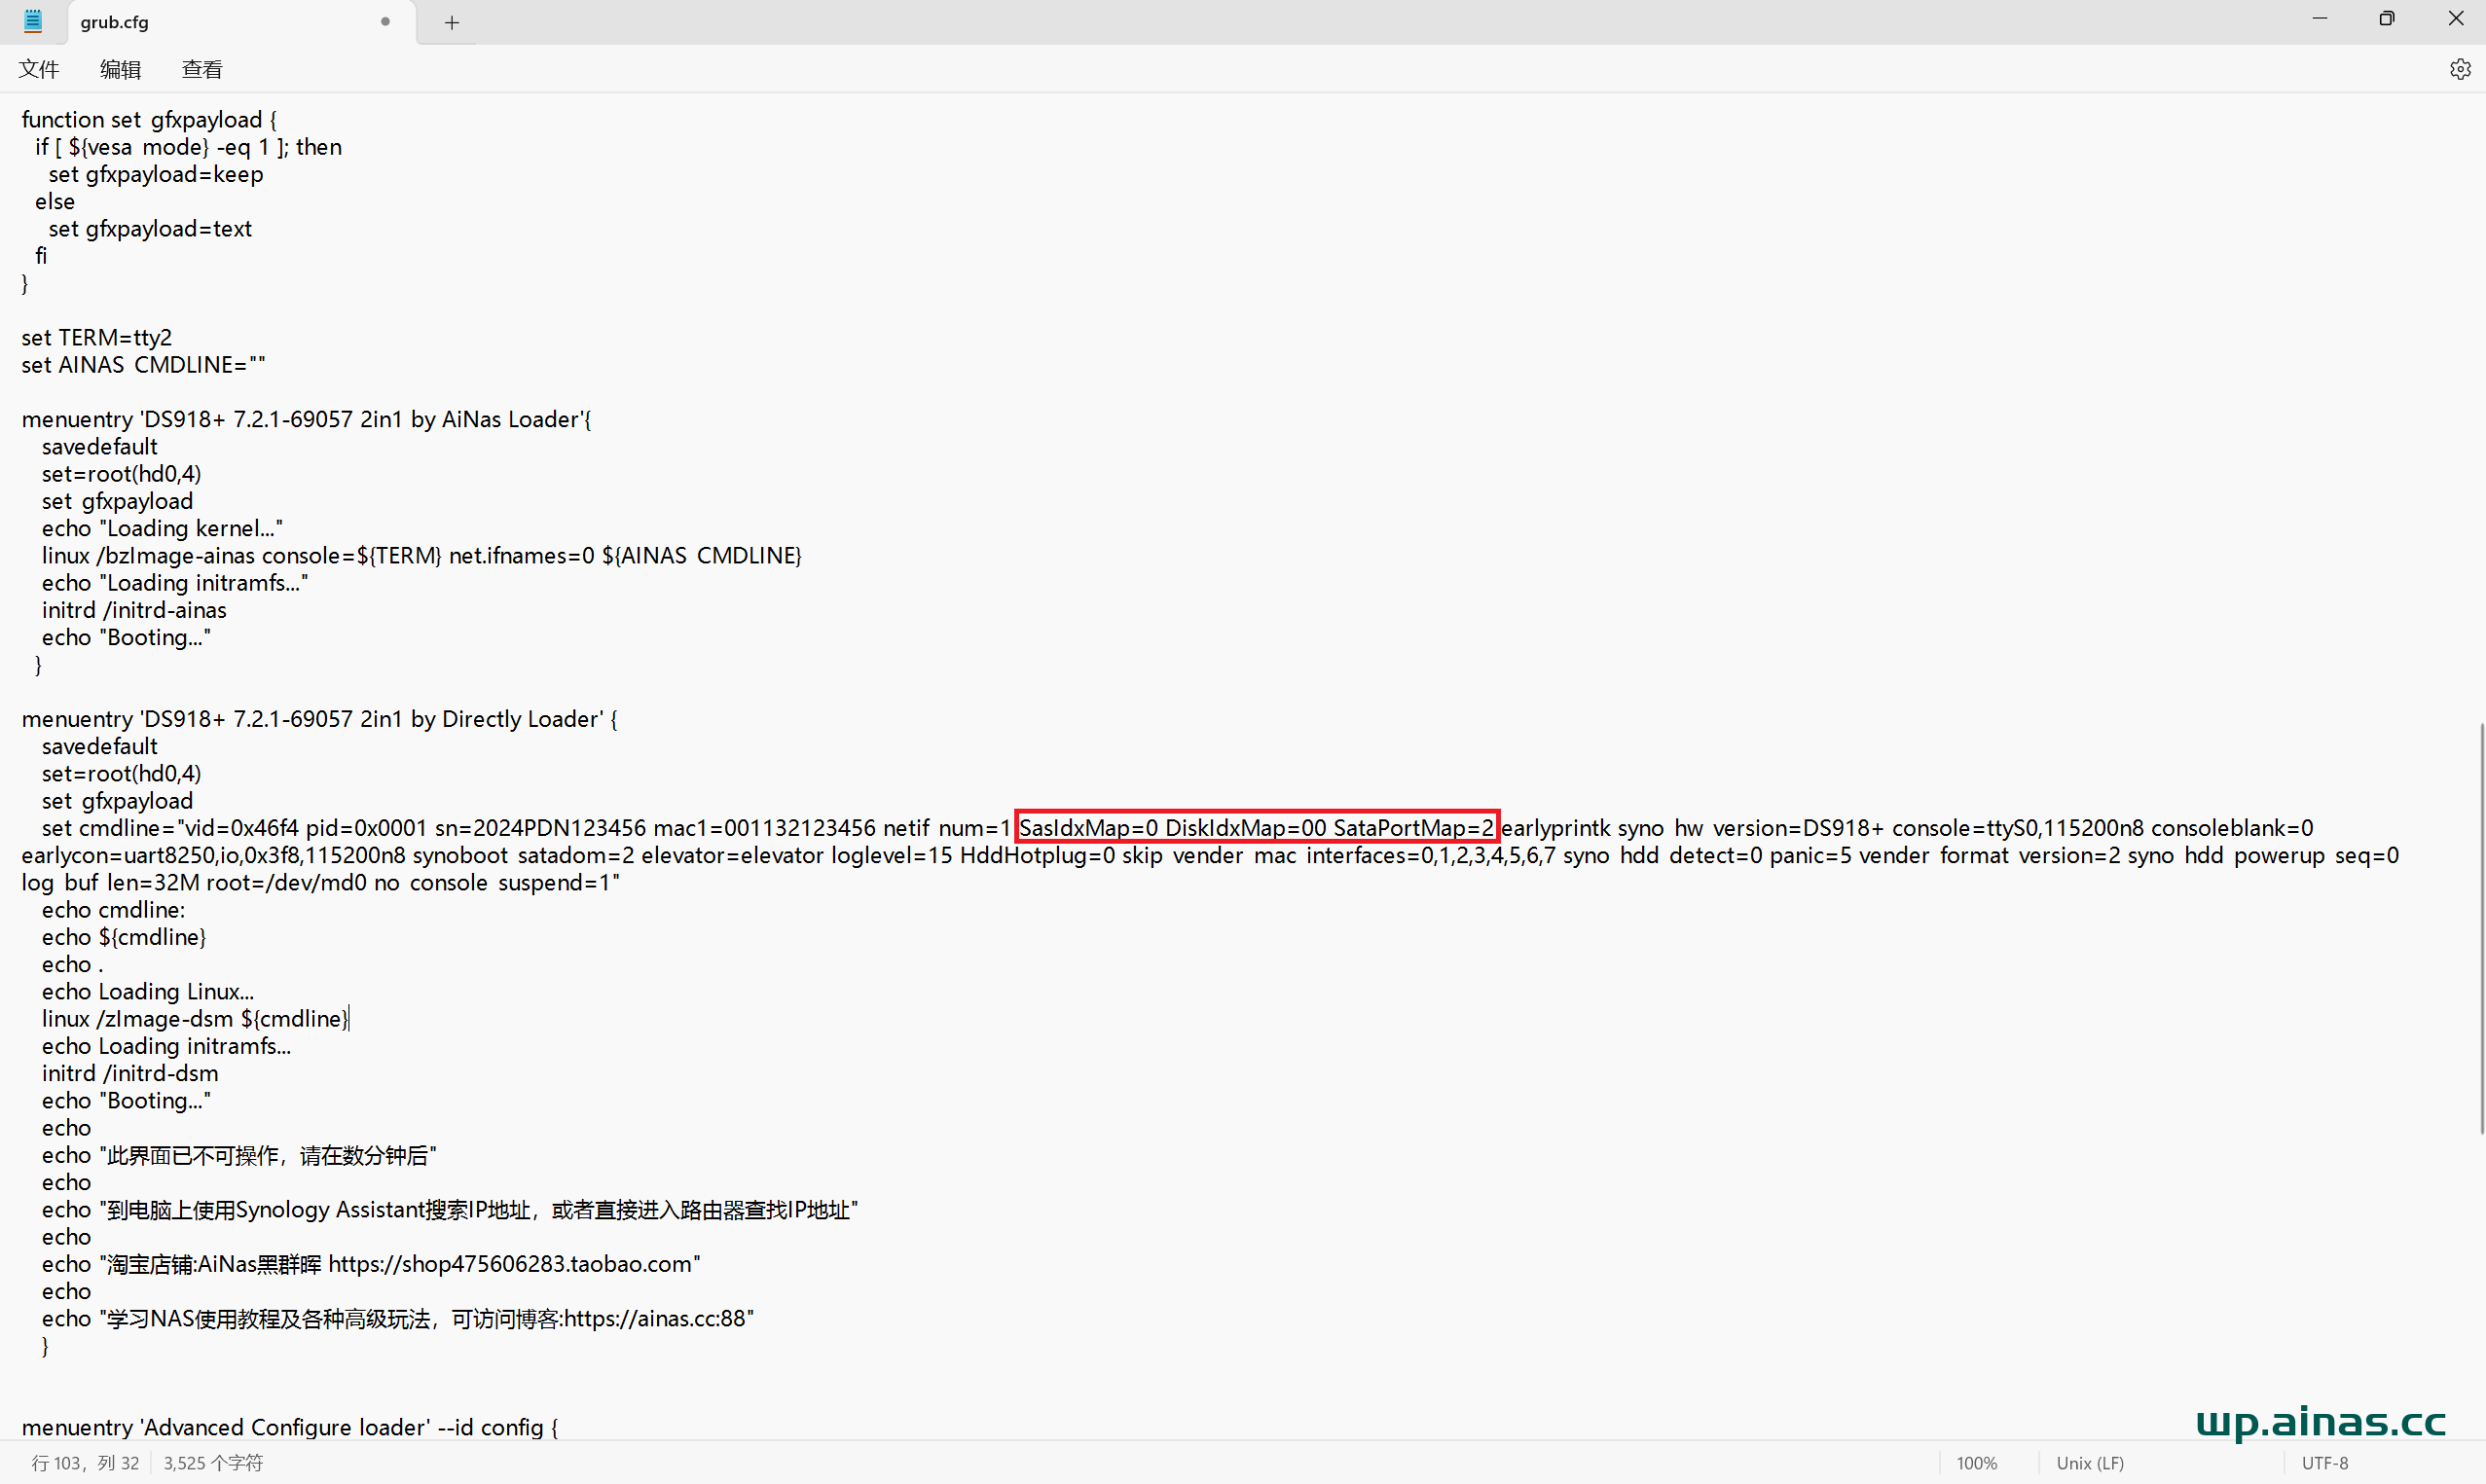
Task: Click the 3,525 个字符 character count
Action: pyautogui.click(x=213, y=1463)
